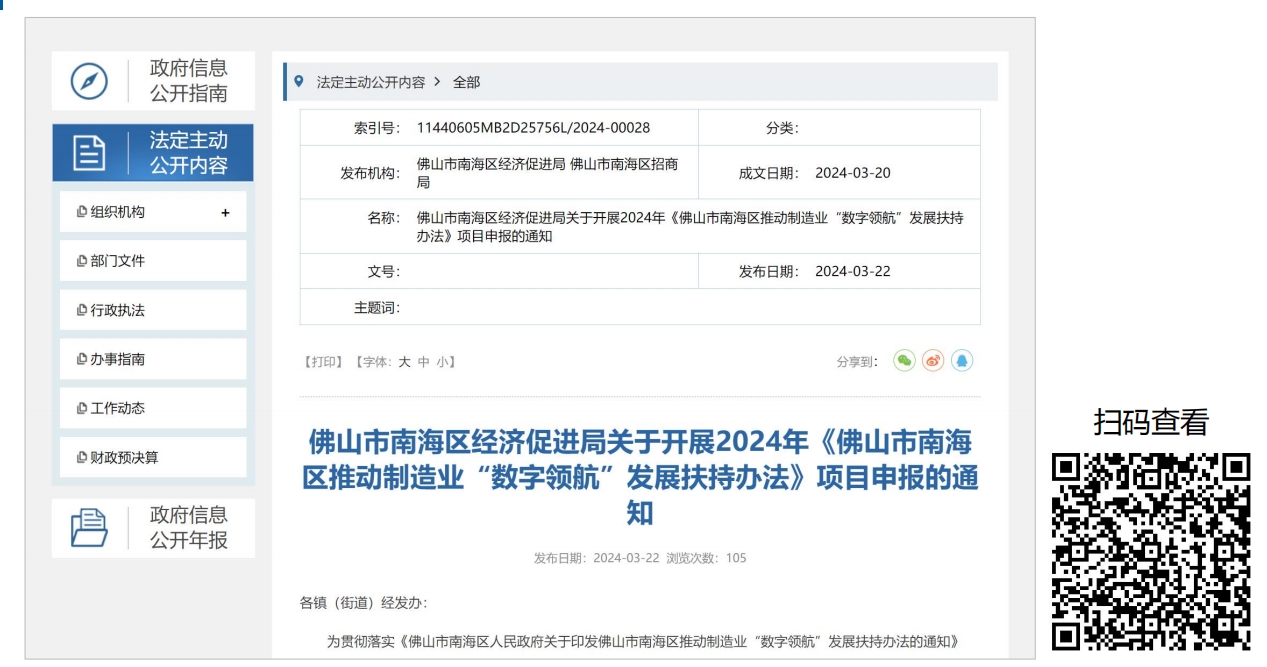Open the 财政预决算 sidebar item
Viewport: 1267px width, 667px height.
click(x=124, y=457)
